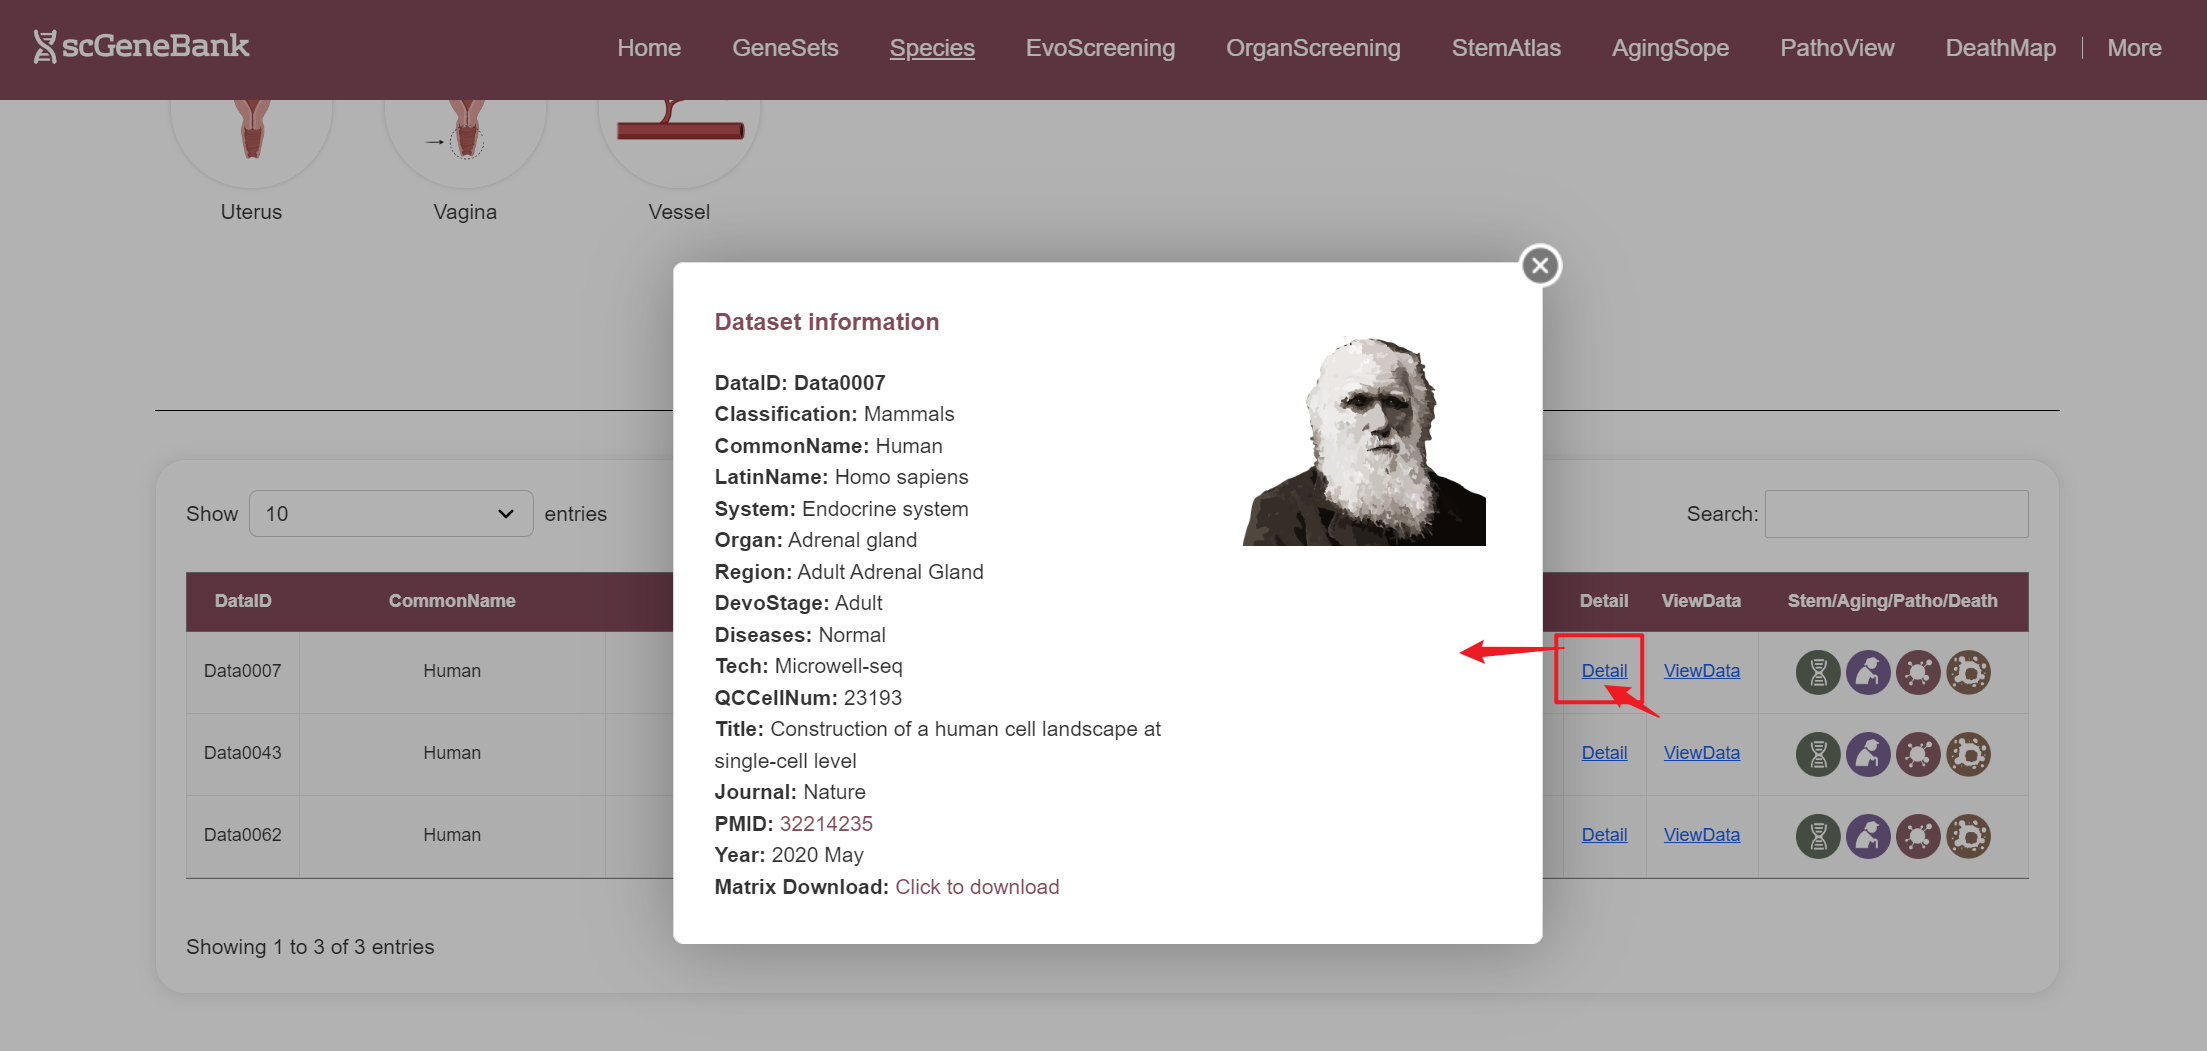Click the scGeneBank logo
The image size is (2207, 1051).
[141, 47]
